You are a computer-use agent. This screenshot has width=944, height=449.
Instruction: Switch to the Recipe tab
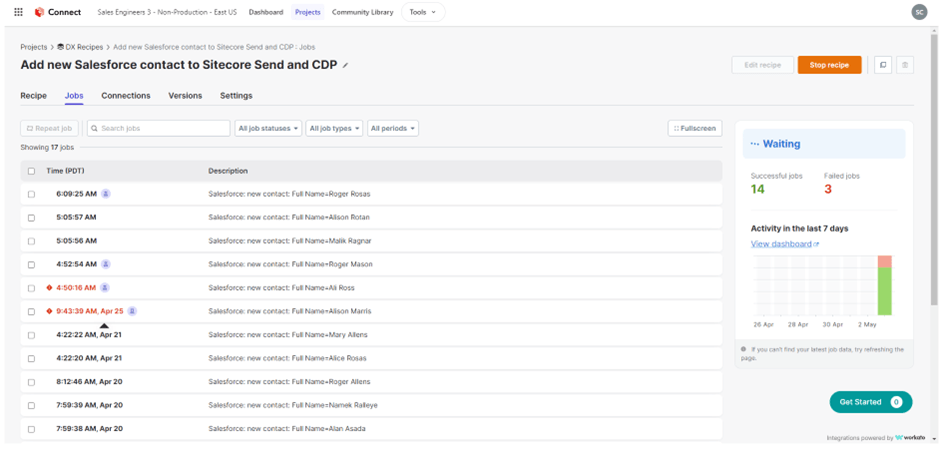coord(34,96)
